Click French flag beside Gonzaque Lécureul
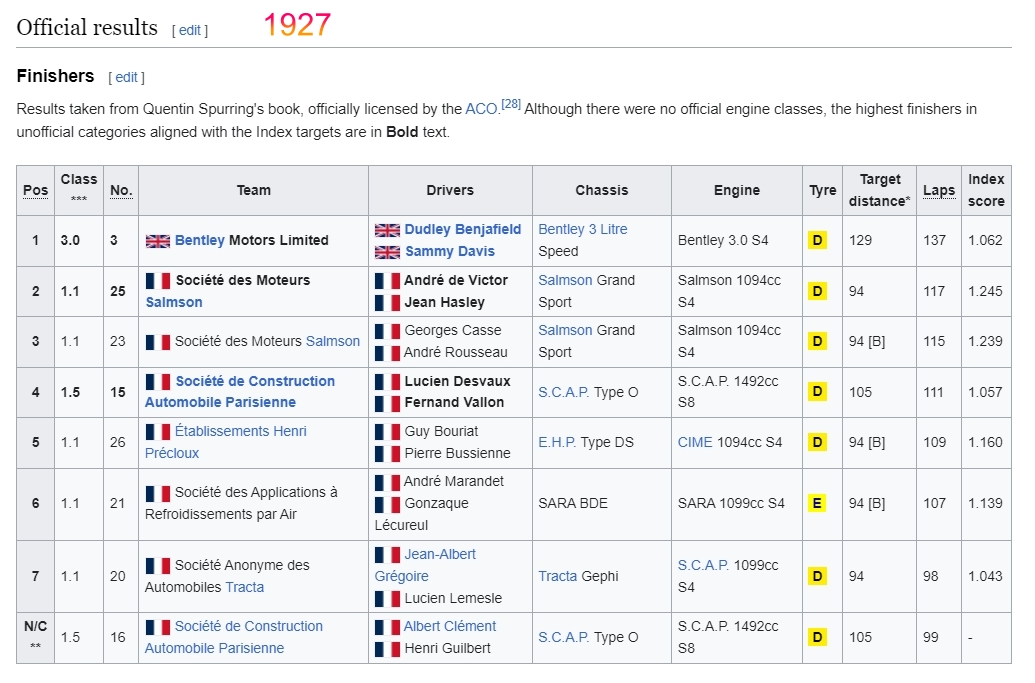The image size is (1035, 683). [387, 504]
